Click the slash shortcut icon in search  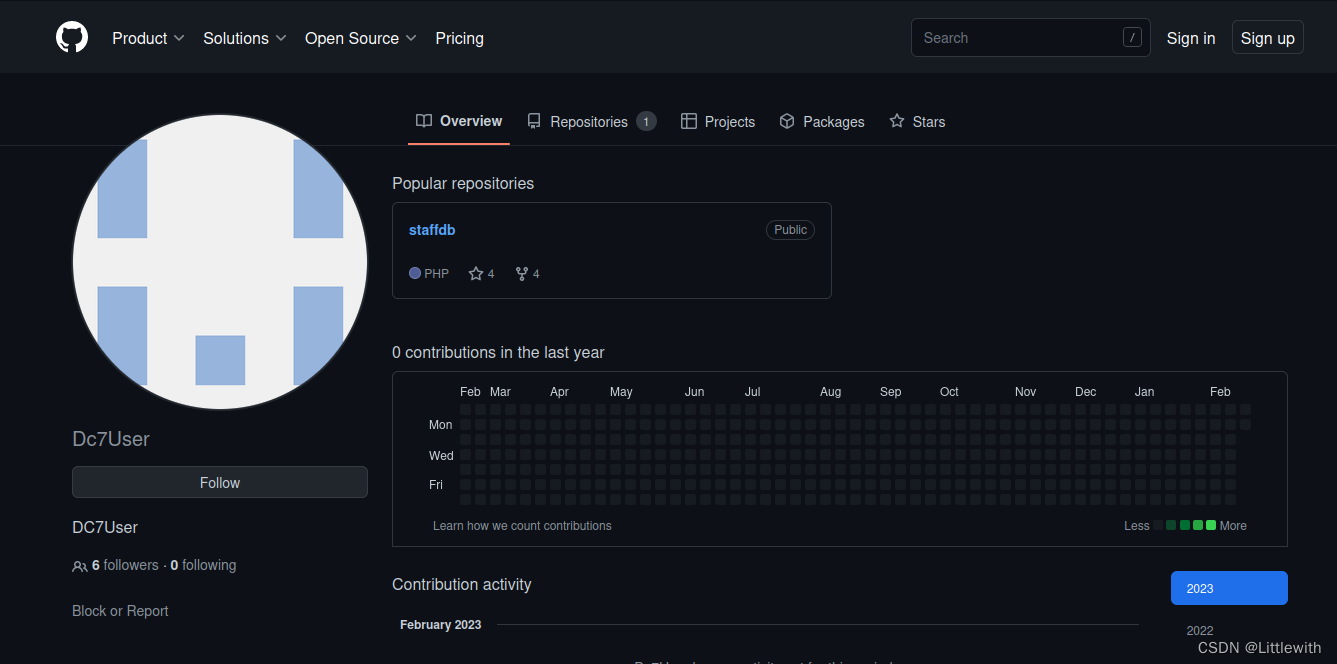1132,38
